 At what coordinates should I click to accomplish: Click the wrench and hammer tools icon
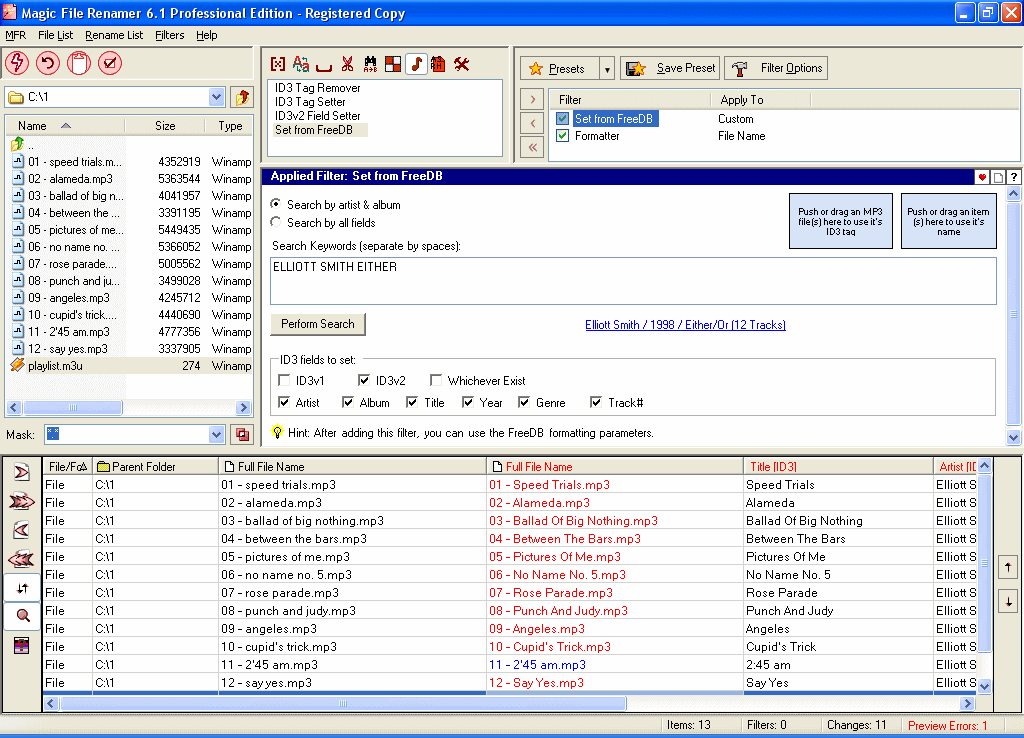click(461, 65)
